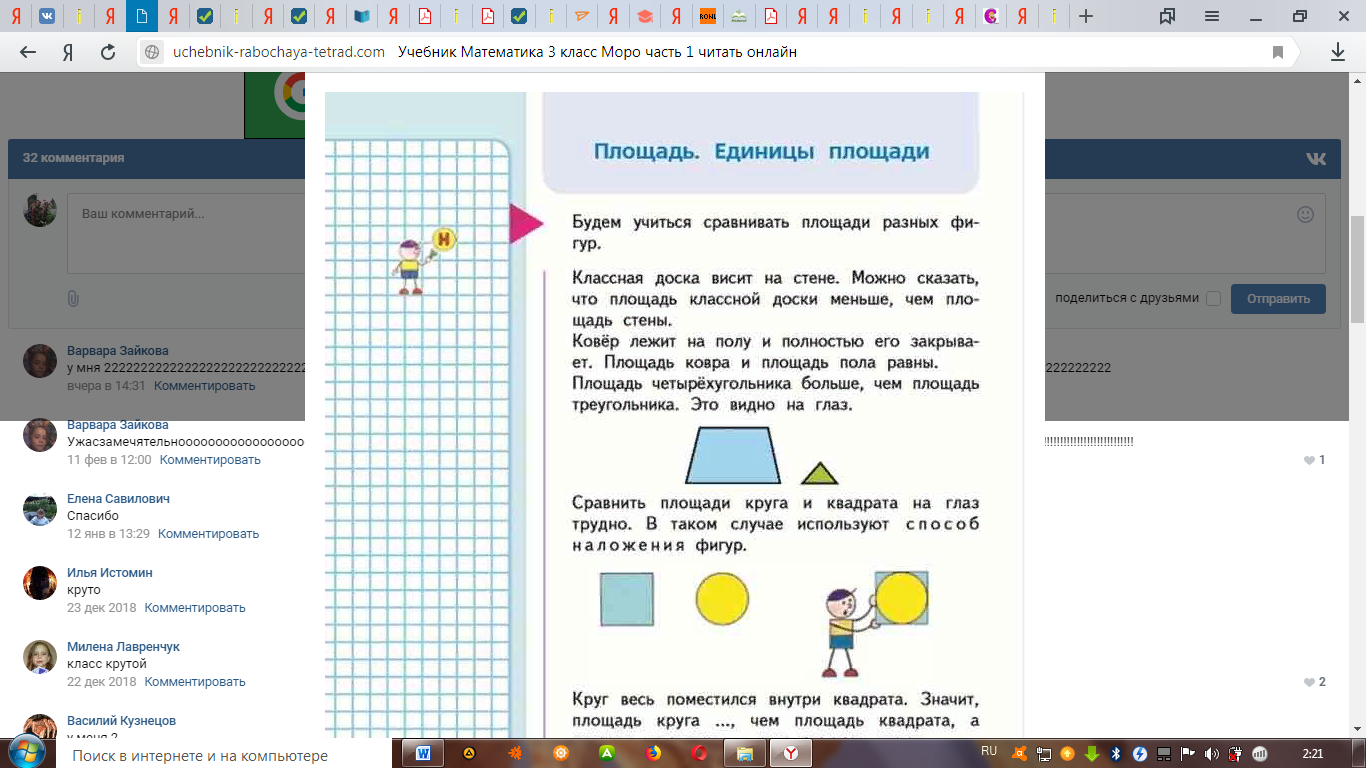The height and width of the screenshot is (768, 1366).
Task: Click the VK logo in comments header
Action: point(1315,158)
